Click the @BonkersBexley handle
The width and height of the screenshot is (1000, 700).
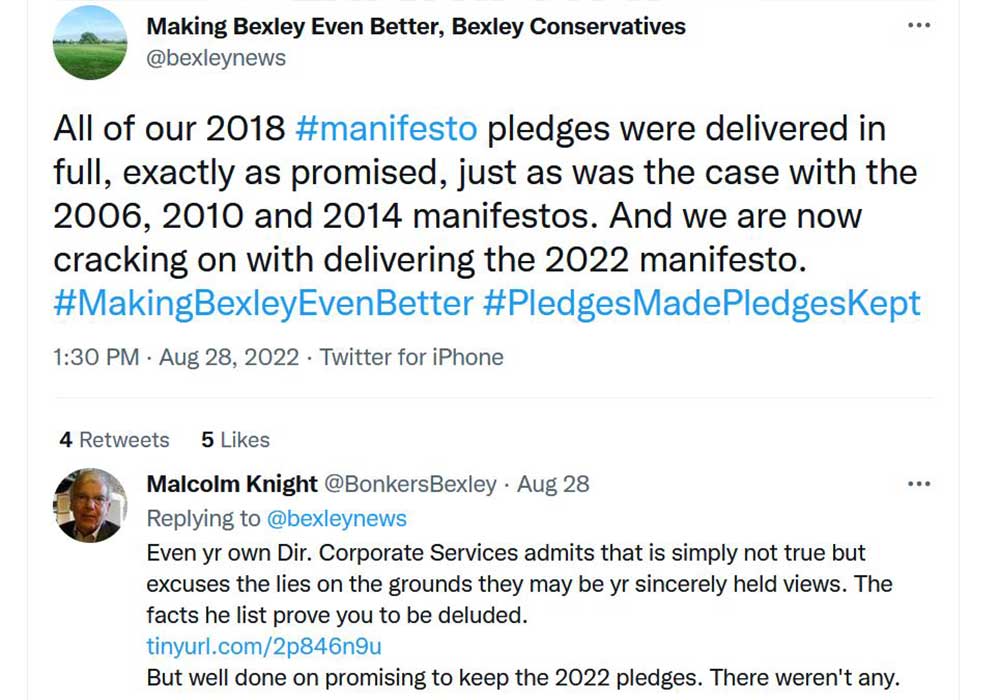point(411,484)
